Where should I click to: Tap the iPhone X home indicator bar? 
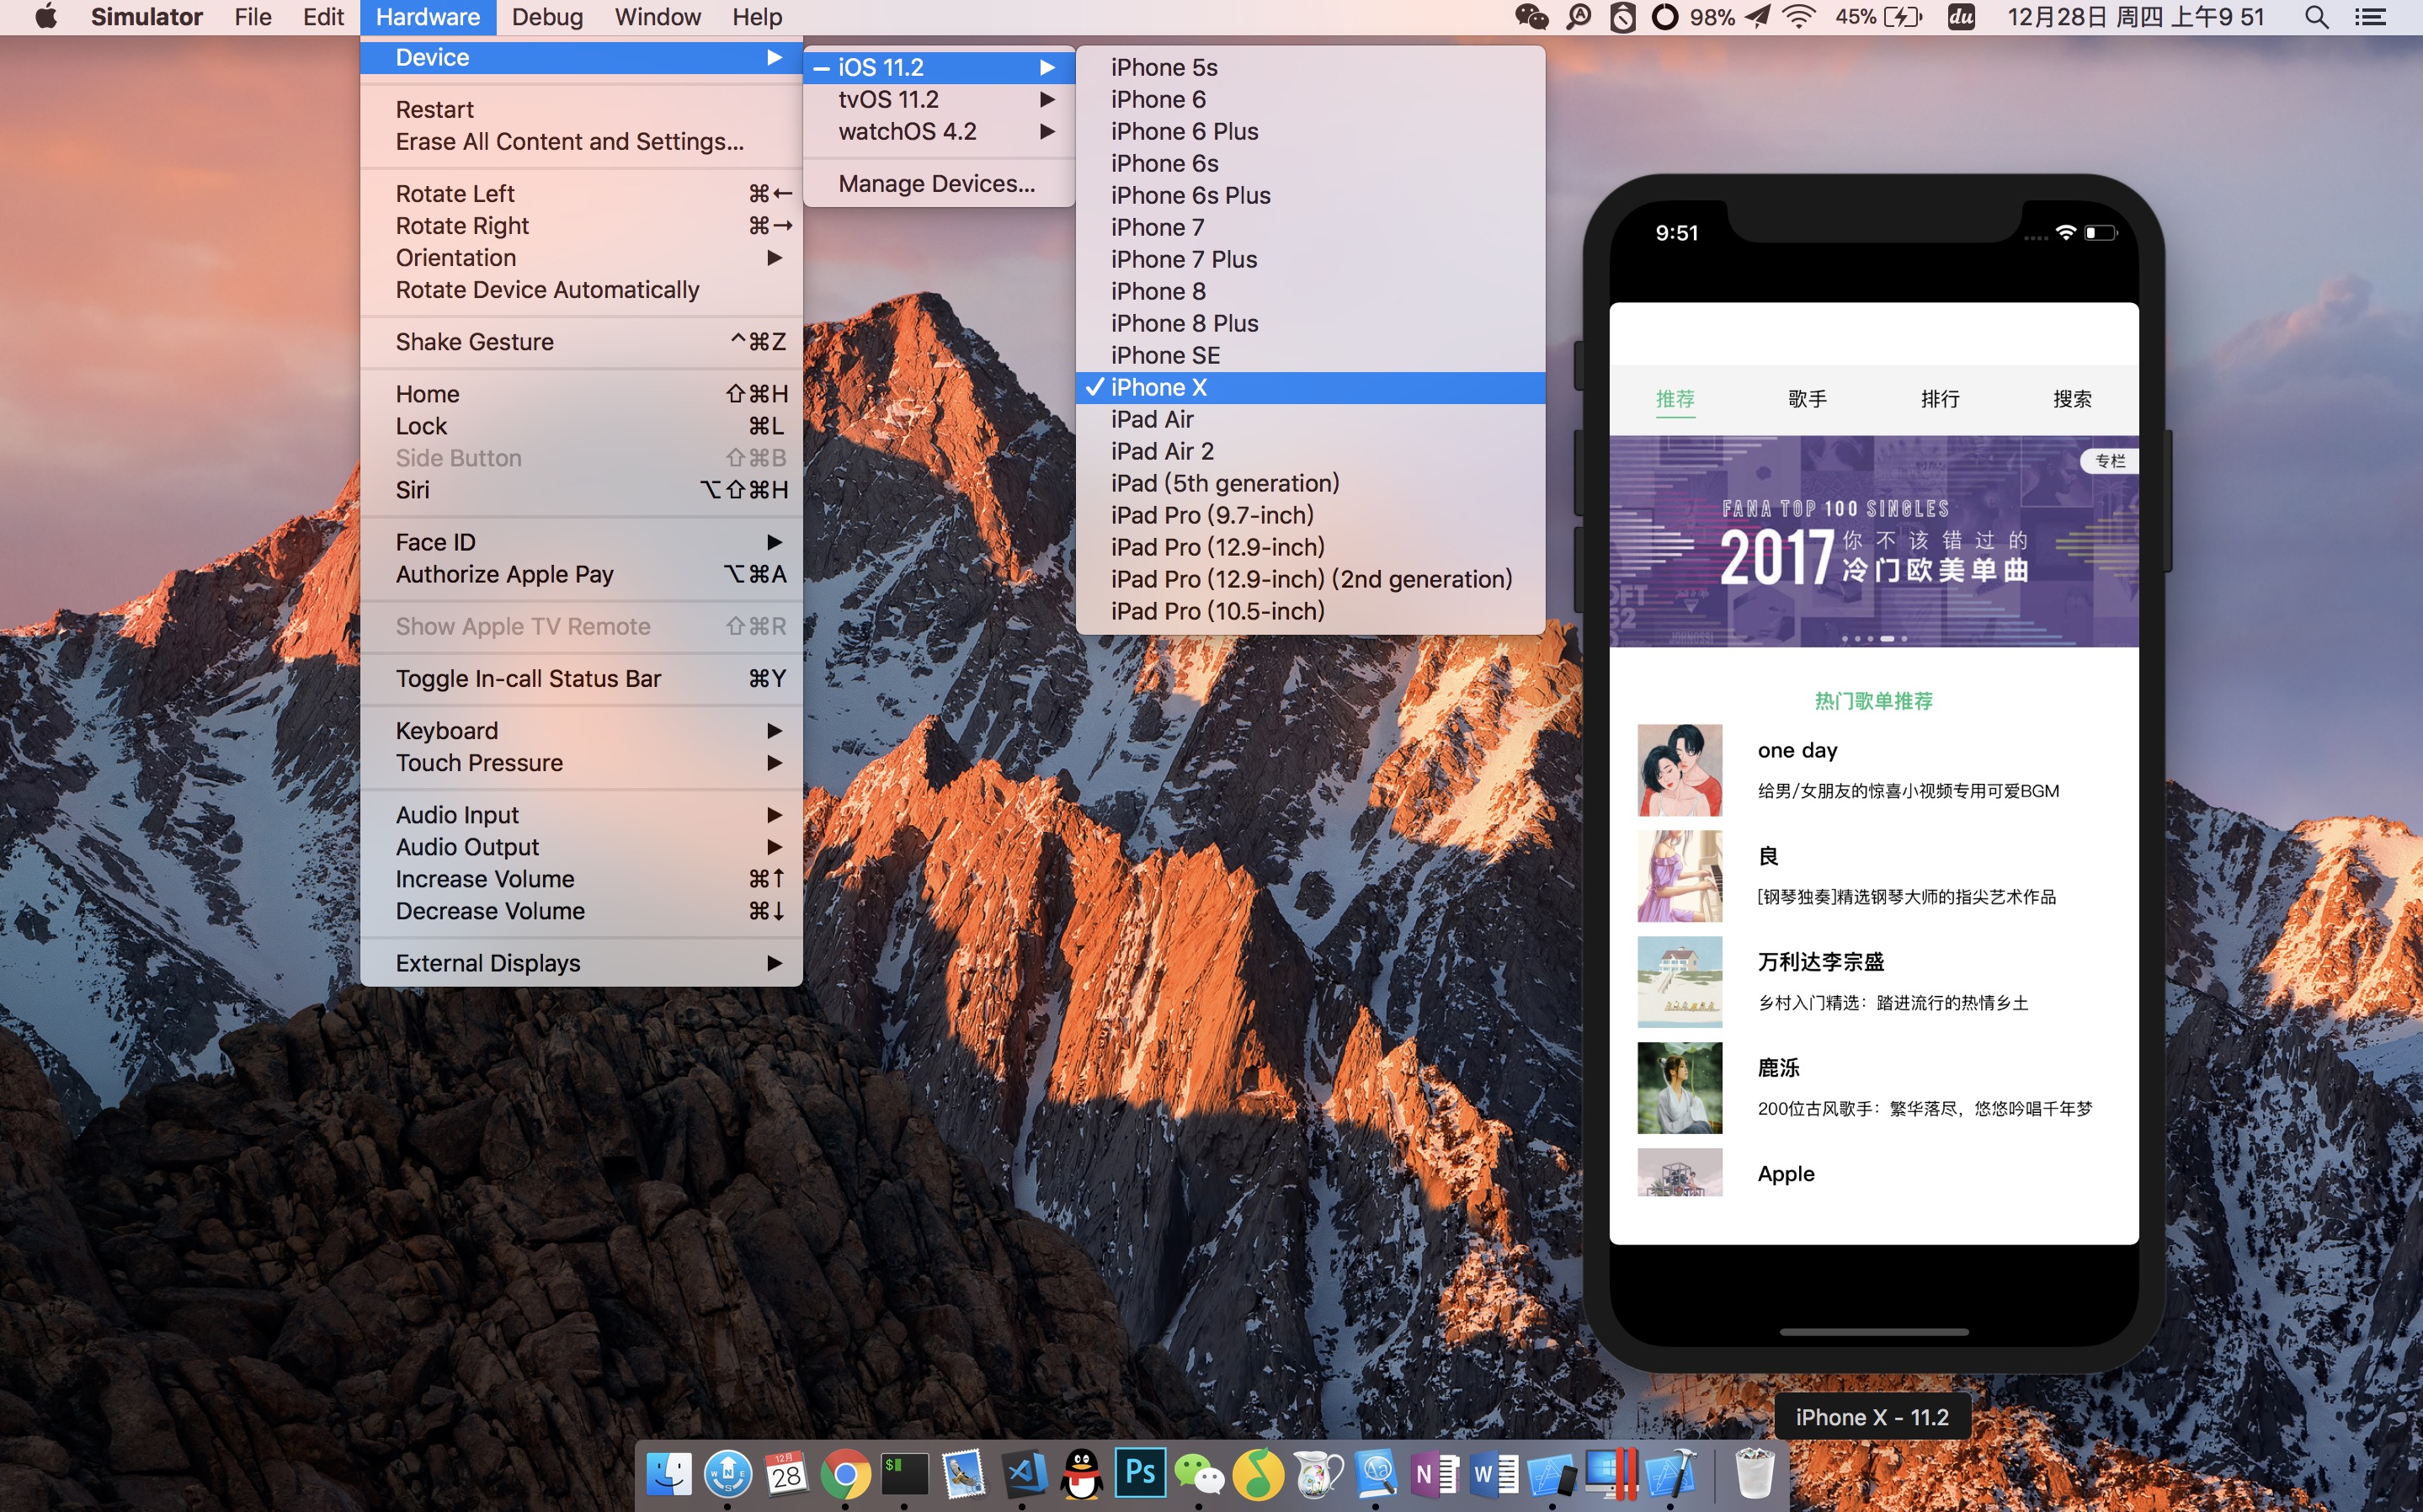pos(1874,1332)
